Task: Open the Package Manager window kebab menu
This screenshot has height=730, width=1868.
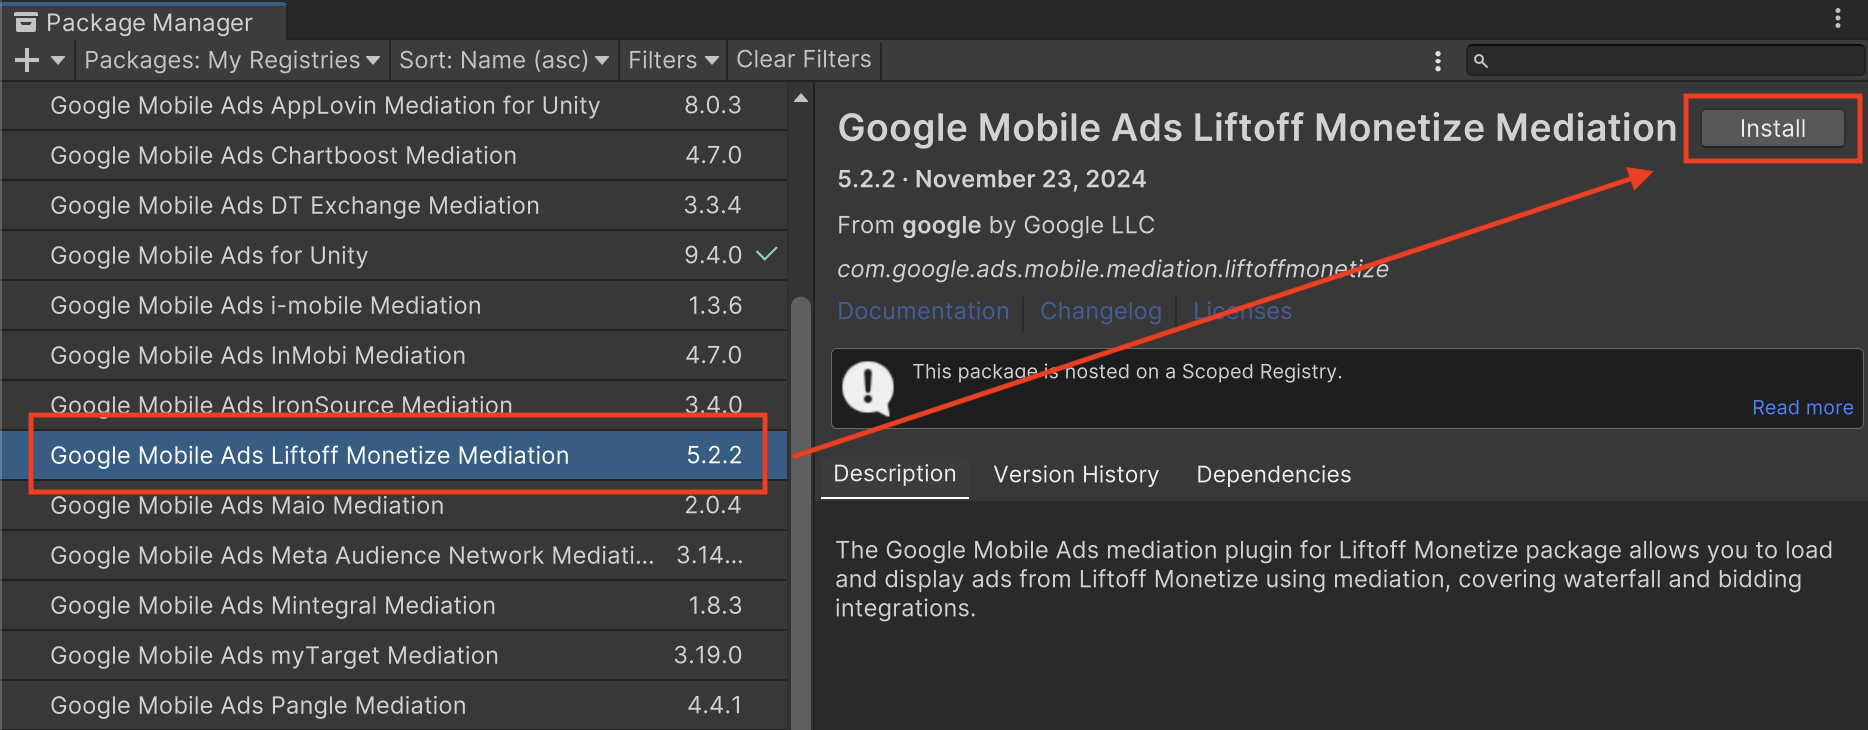Action: click(x=1837, y=18)
